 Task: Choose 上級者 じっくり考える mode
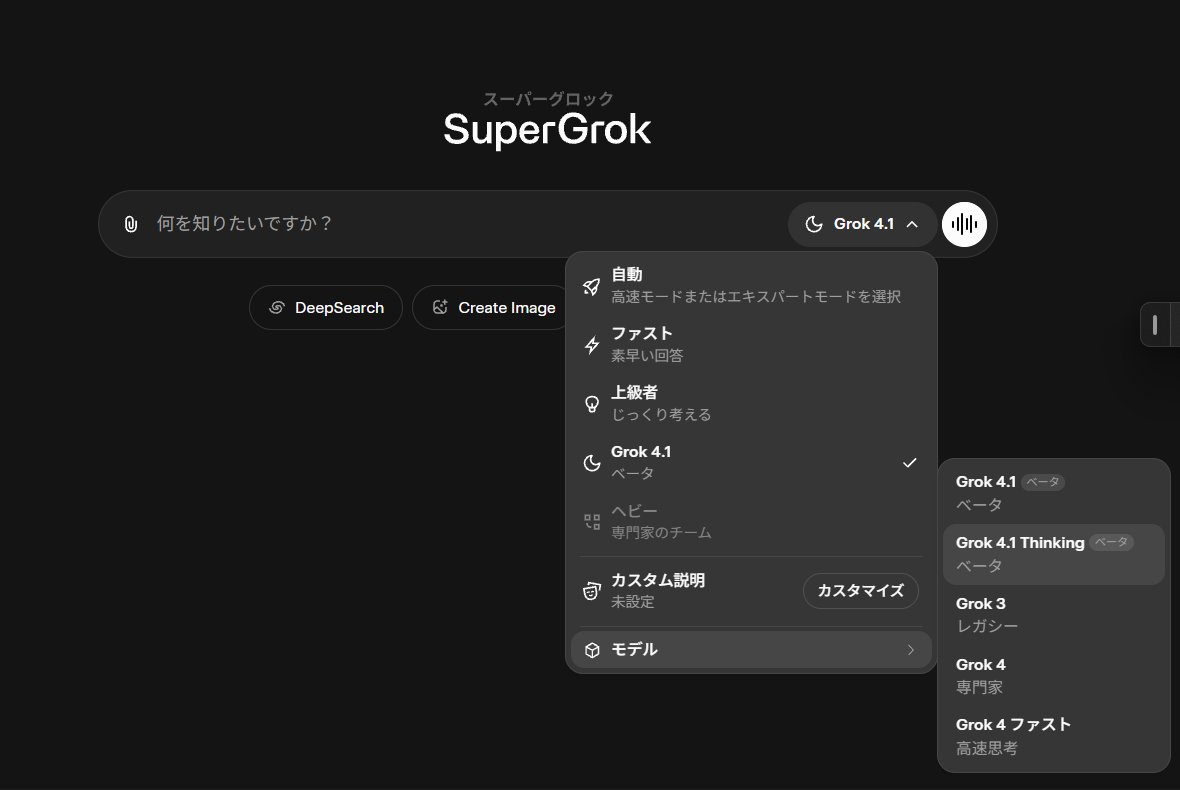(751, 404)
